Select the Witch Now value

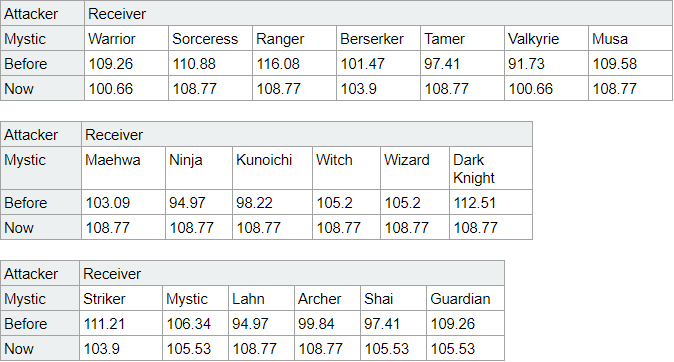point(346,227)
